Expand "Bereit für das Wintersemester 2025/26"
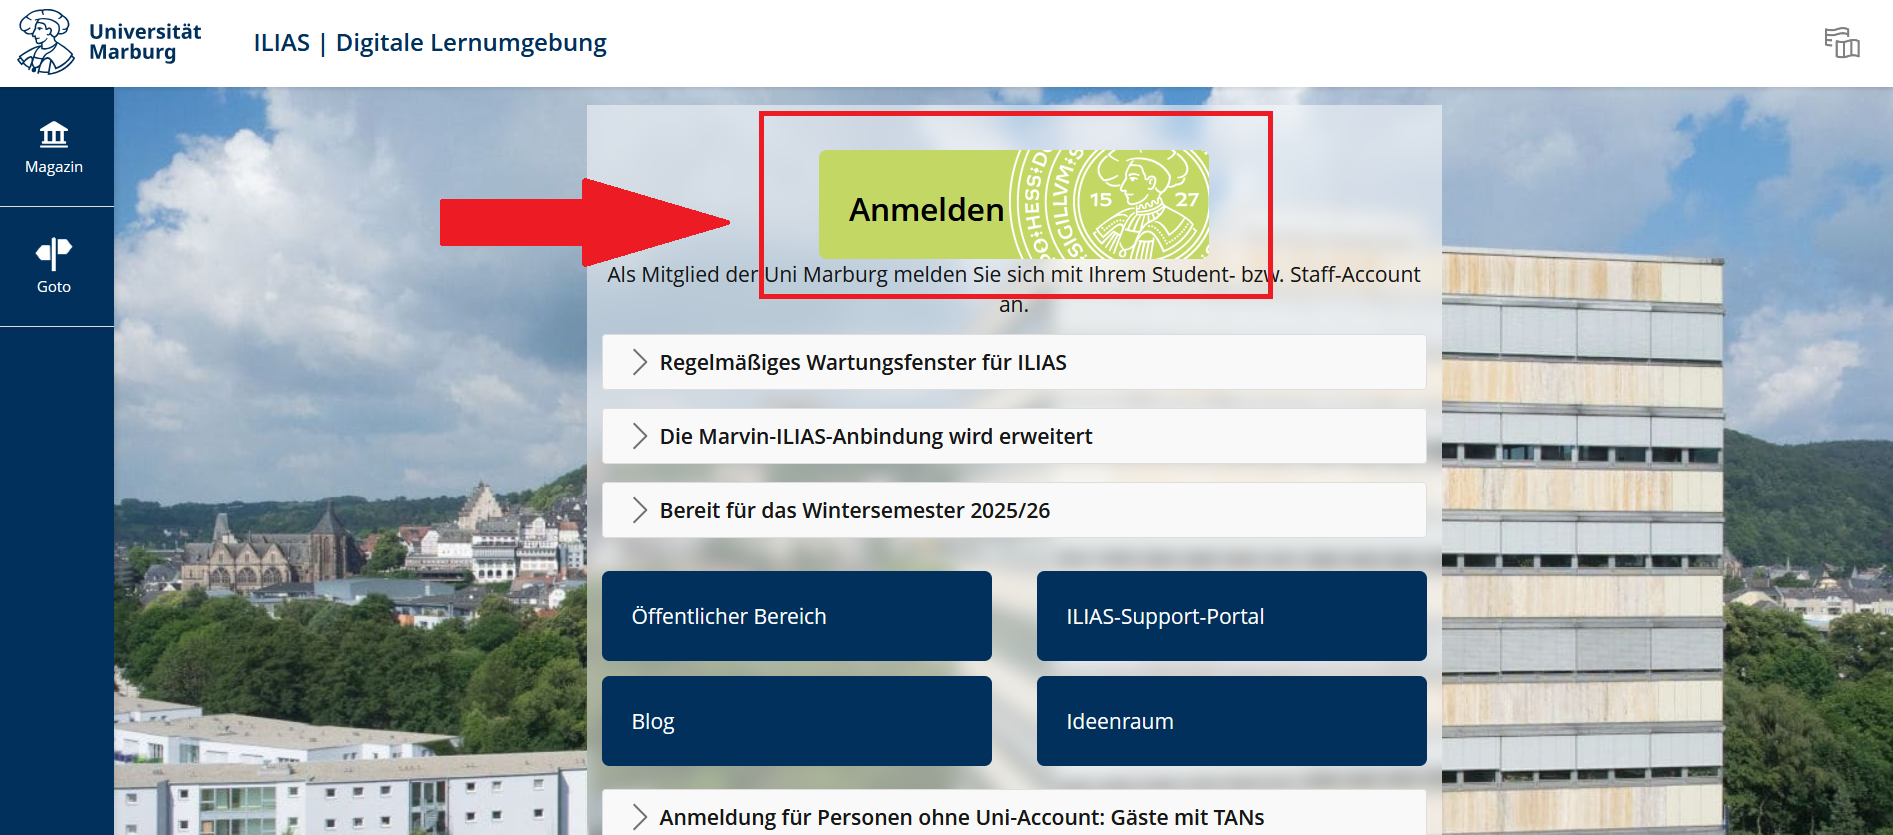 point(855,510)
